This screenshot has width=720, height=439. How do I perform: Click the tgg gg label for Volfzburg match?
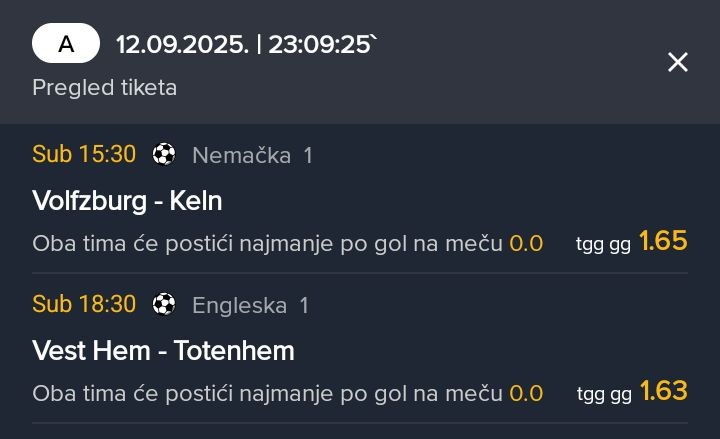[x=603, y=245]
